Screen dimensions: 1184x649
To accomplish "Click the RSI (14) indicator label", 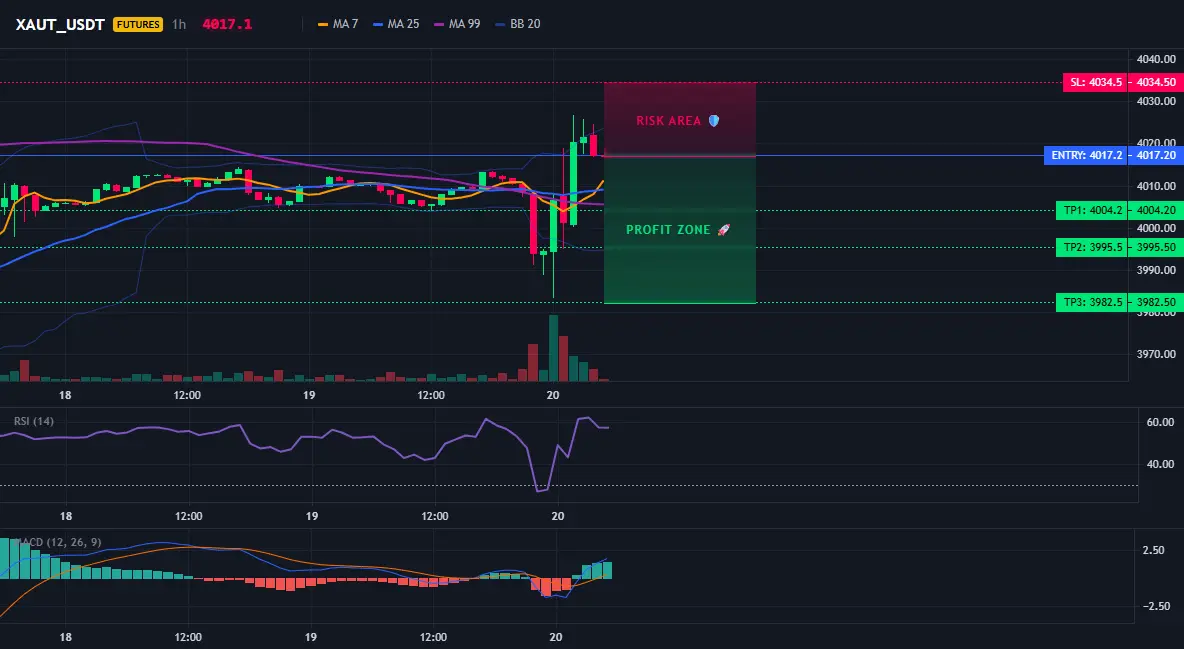I will 34,421.
